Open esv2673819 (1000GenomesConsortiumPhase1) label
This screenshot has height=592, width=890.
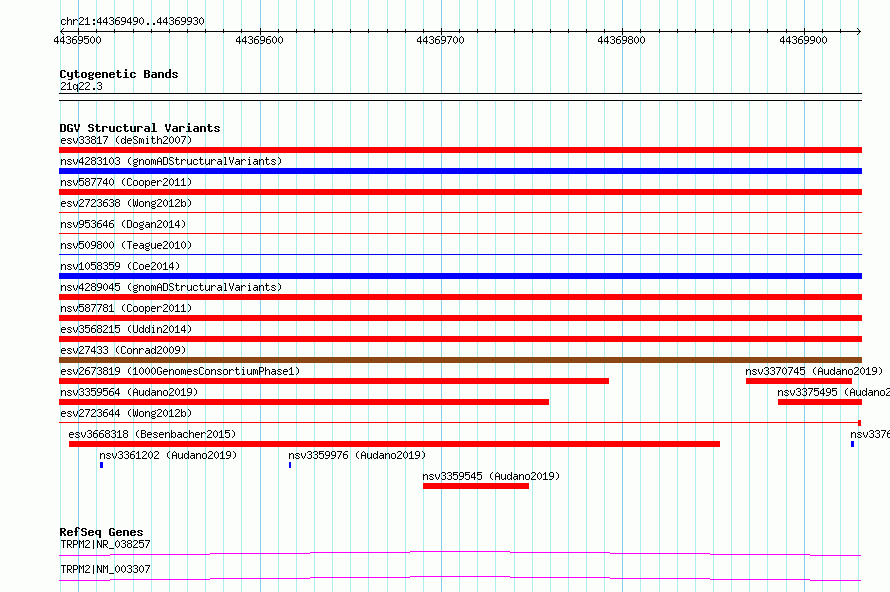point(180,371)
